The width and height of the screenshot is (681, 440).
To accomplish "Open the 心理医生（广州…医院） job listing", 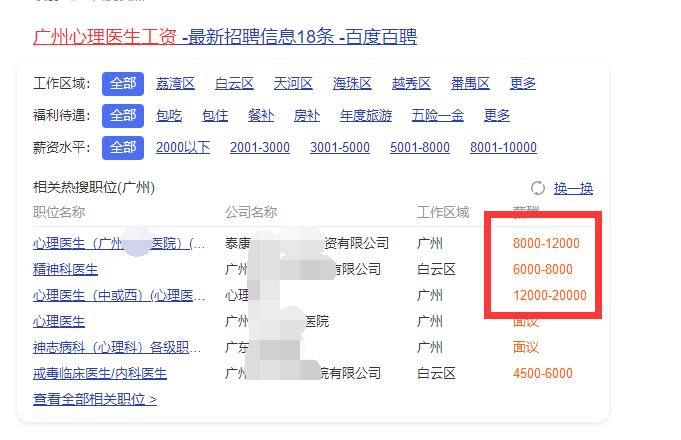I will 119,243.
